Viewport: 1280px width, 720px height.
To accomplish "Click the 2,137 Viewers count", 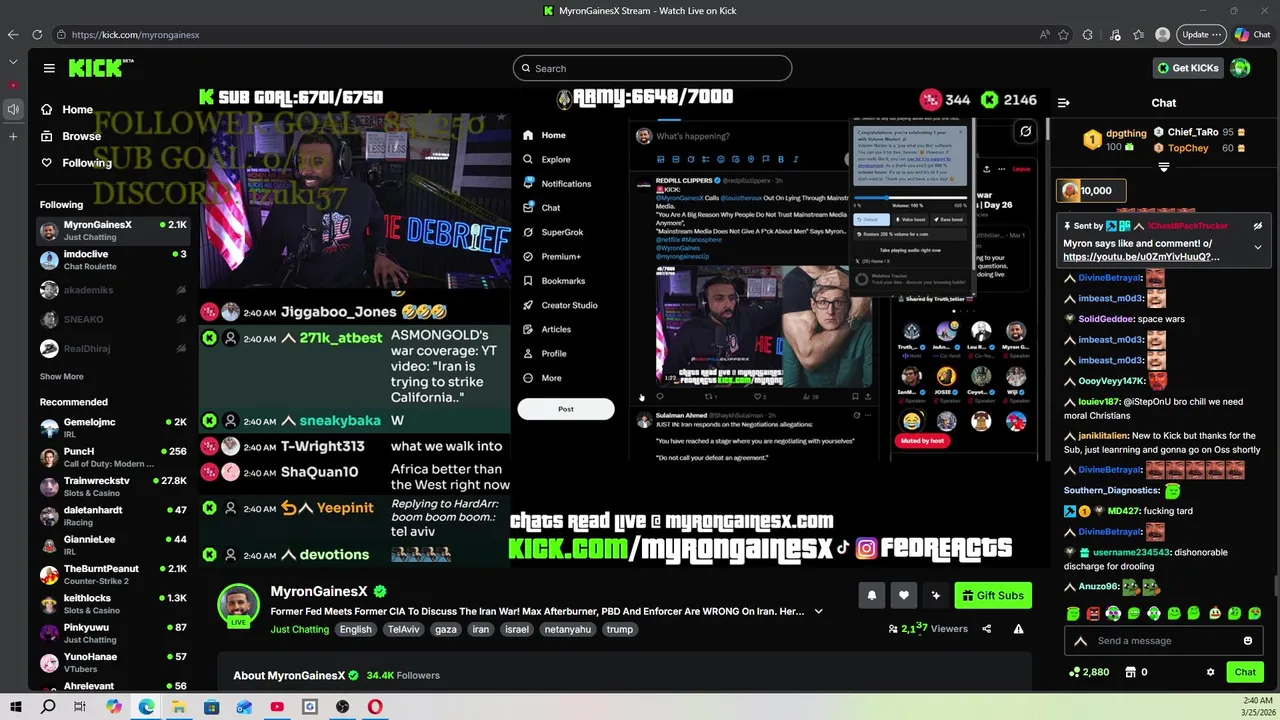I will (928, 629).
